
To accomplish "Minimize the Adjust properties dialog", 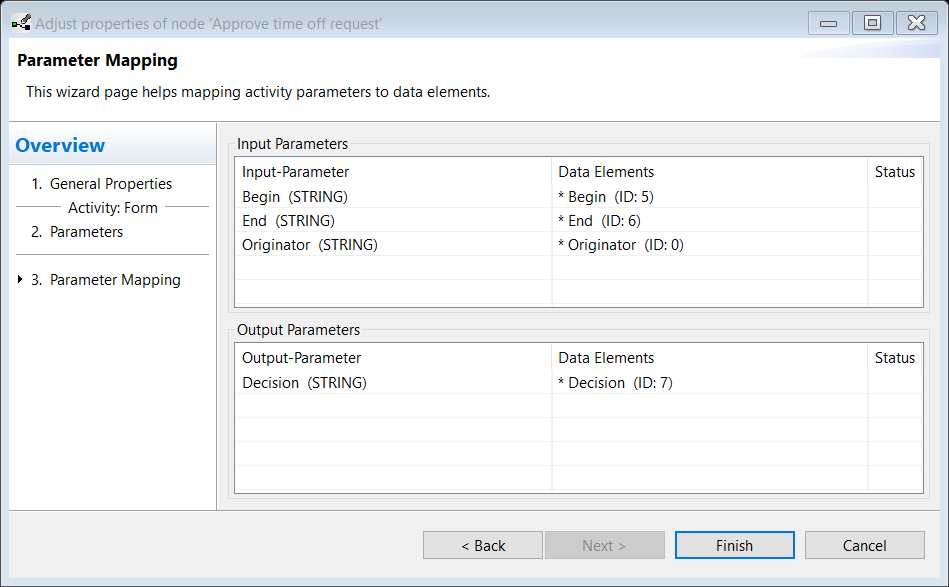I will click(829, 23).
